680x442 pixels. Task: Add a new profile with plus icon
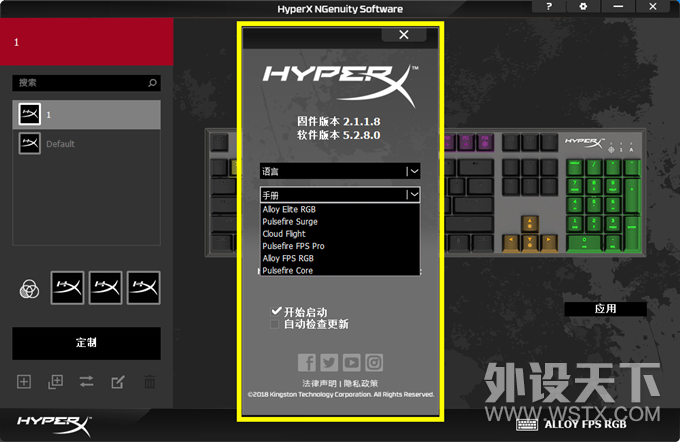pos(24,382)
